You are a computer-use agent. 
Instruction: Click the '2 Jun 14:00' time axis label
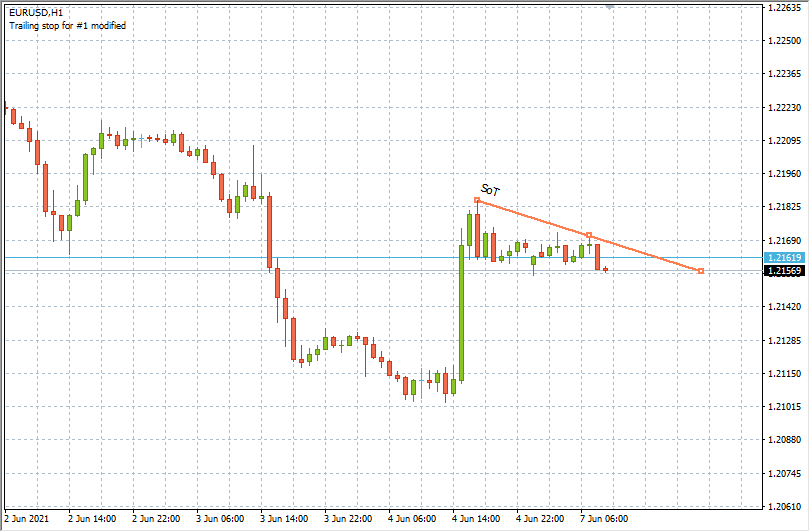click(x=92, y=519)
